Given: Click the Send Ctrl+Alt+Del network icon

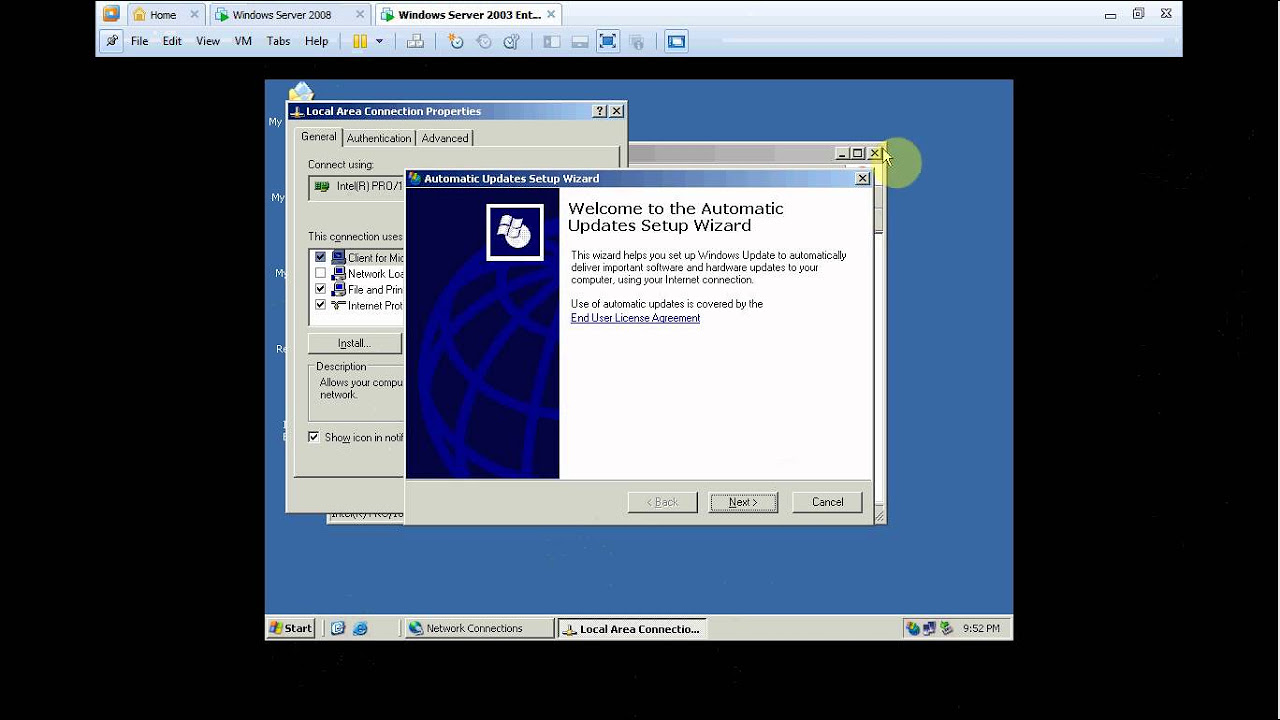Looking at the screenshot, I should [x=415, y=41].
